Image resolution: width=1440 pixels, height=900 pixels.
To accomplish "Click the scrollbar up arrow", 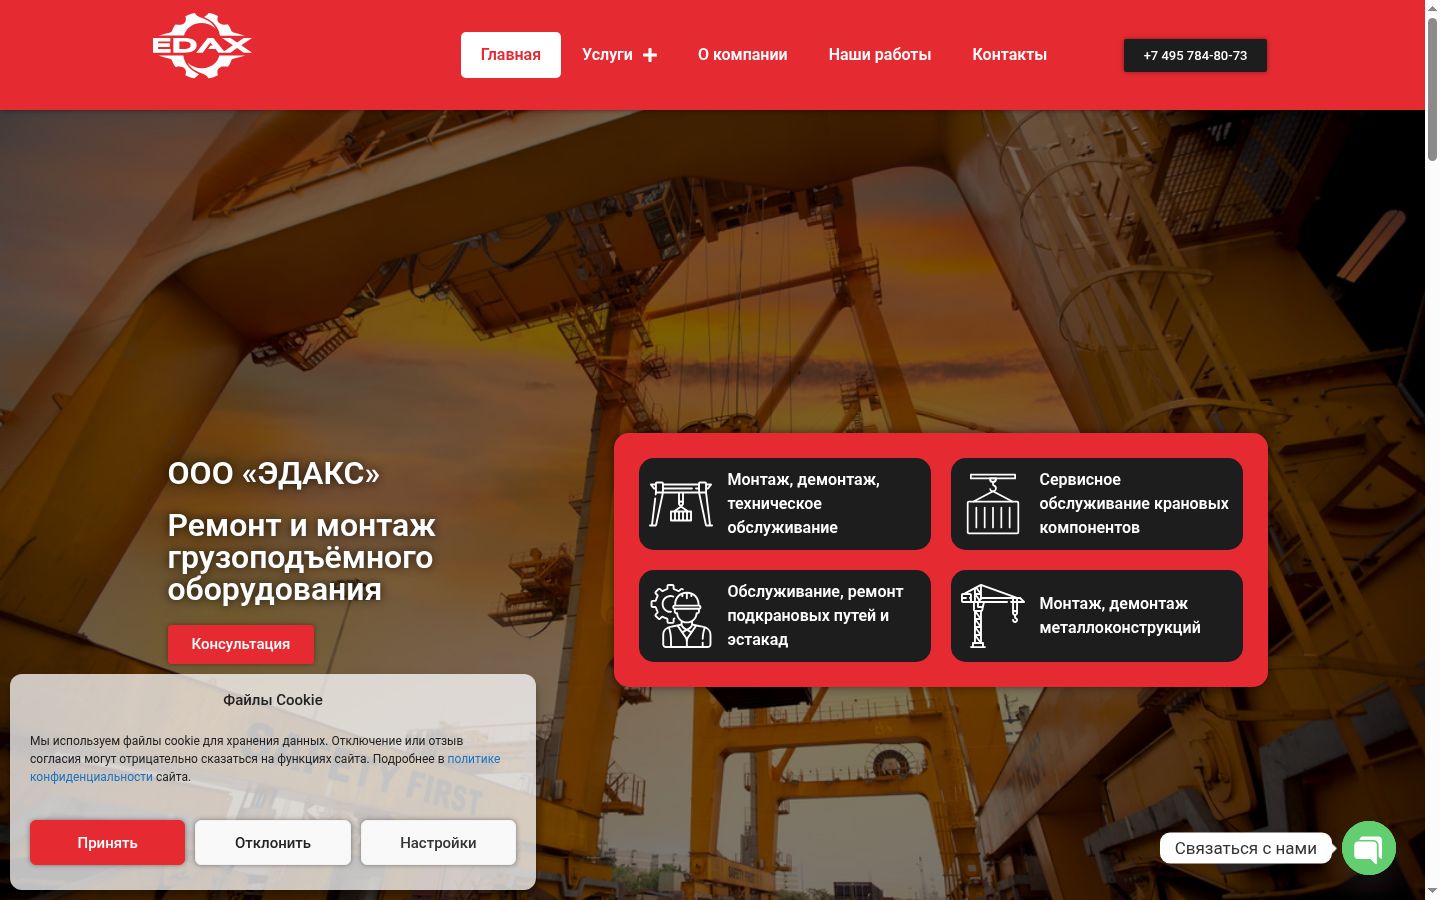I will click(1432, 8).
